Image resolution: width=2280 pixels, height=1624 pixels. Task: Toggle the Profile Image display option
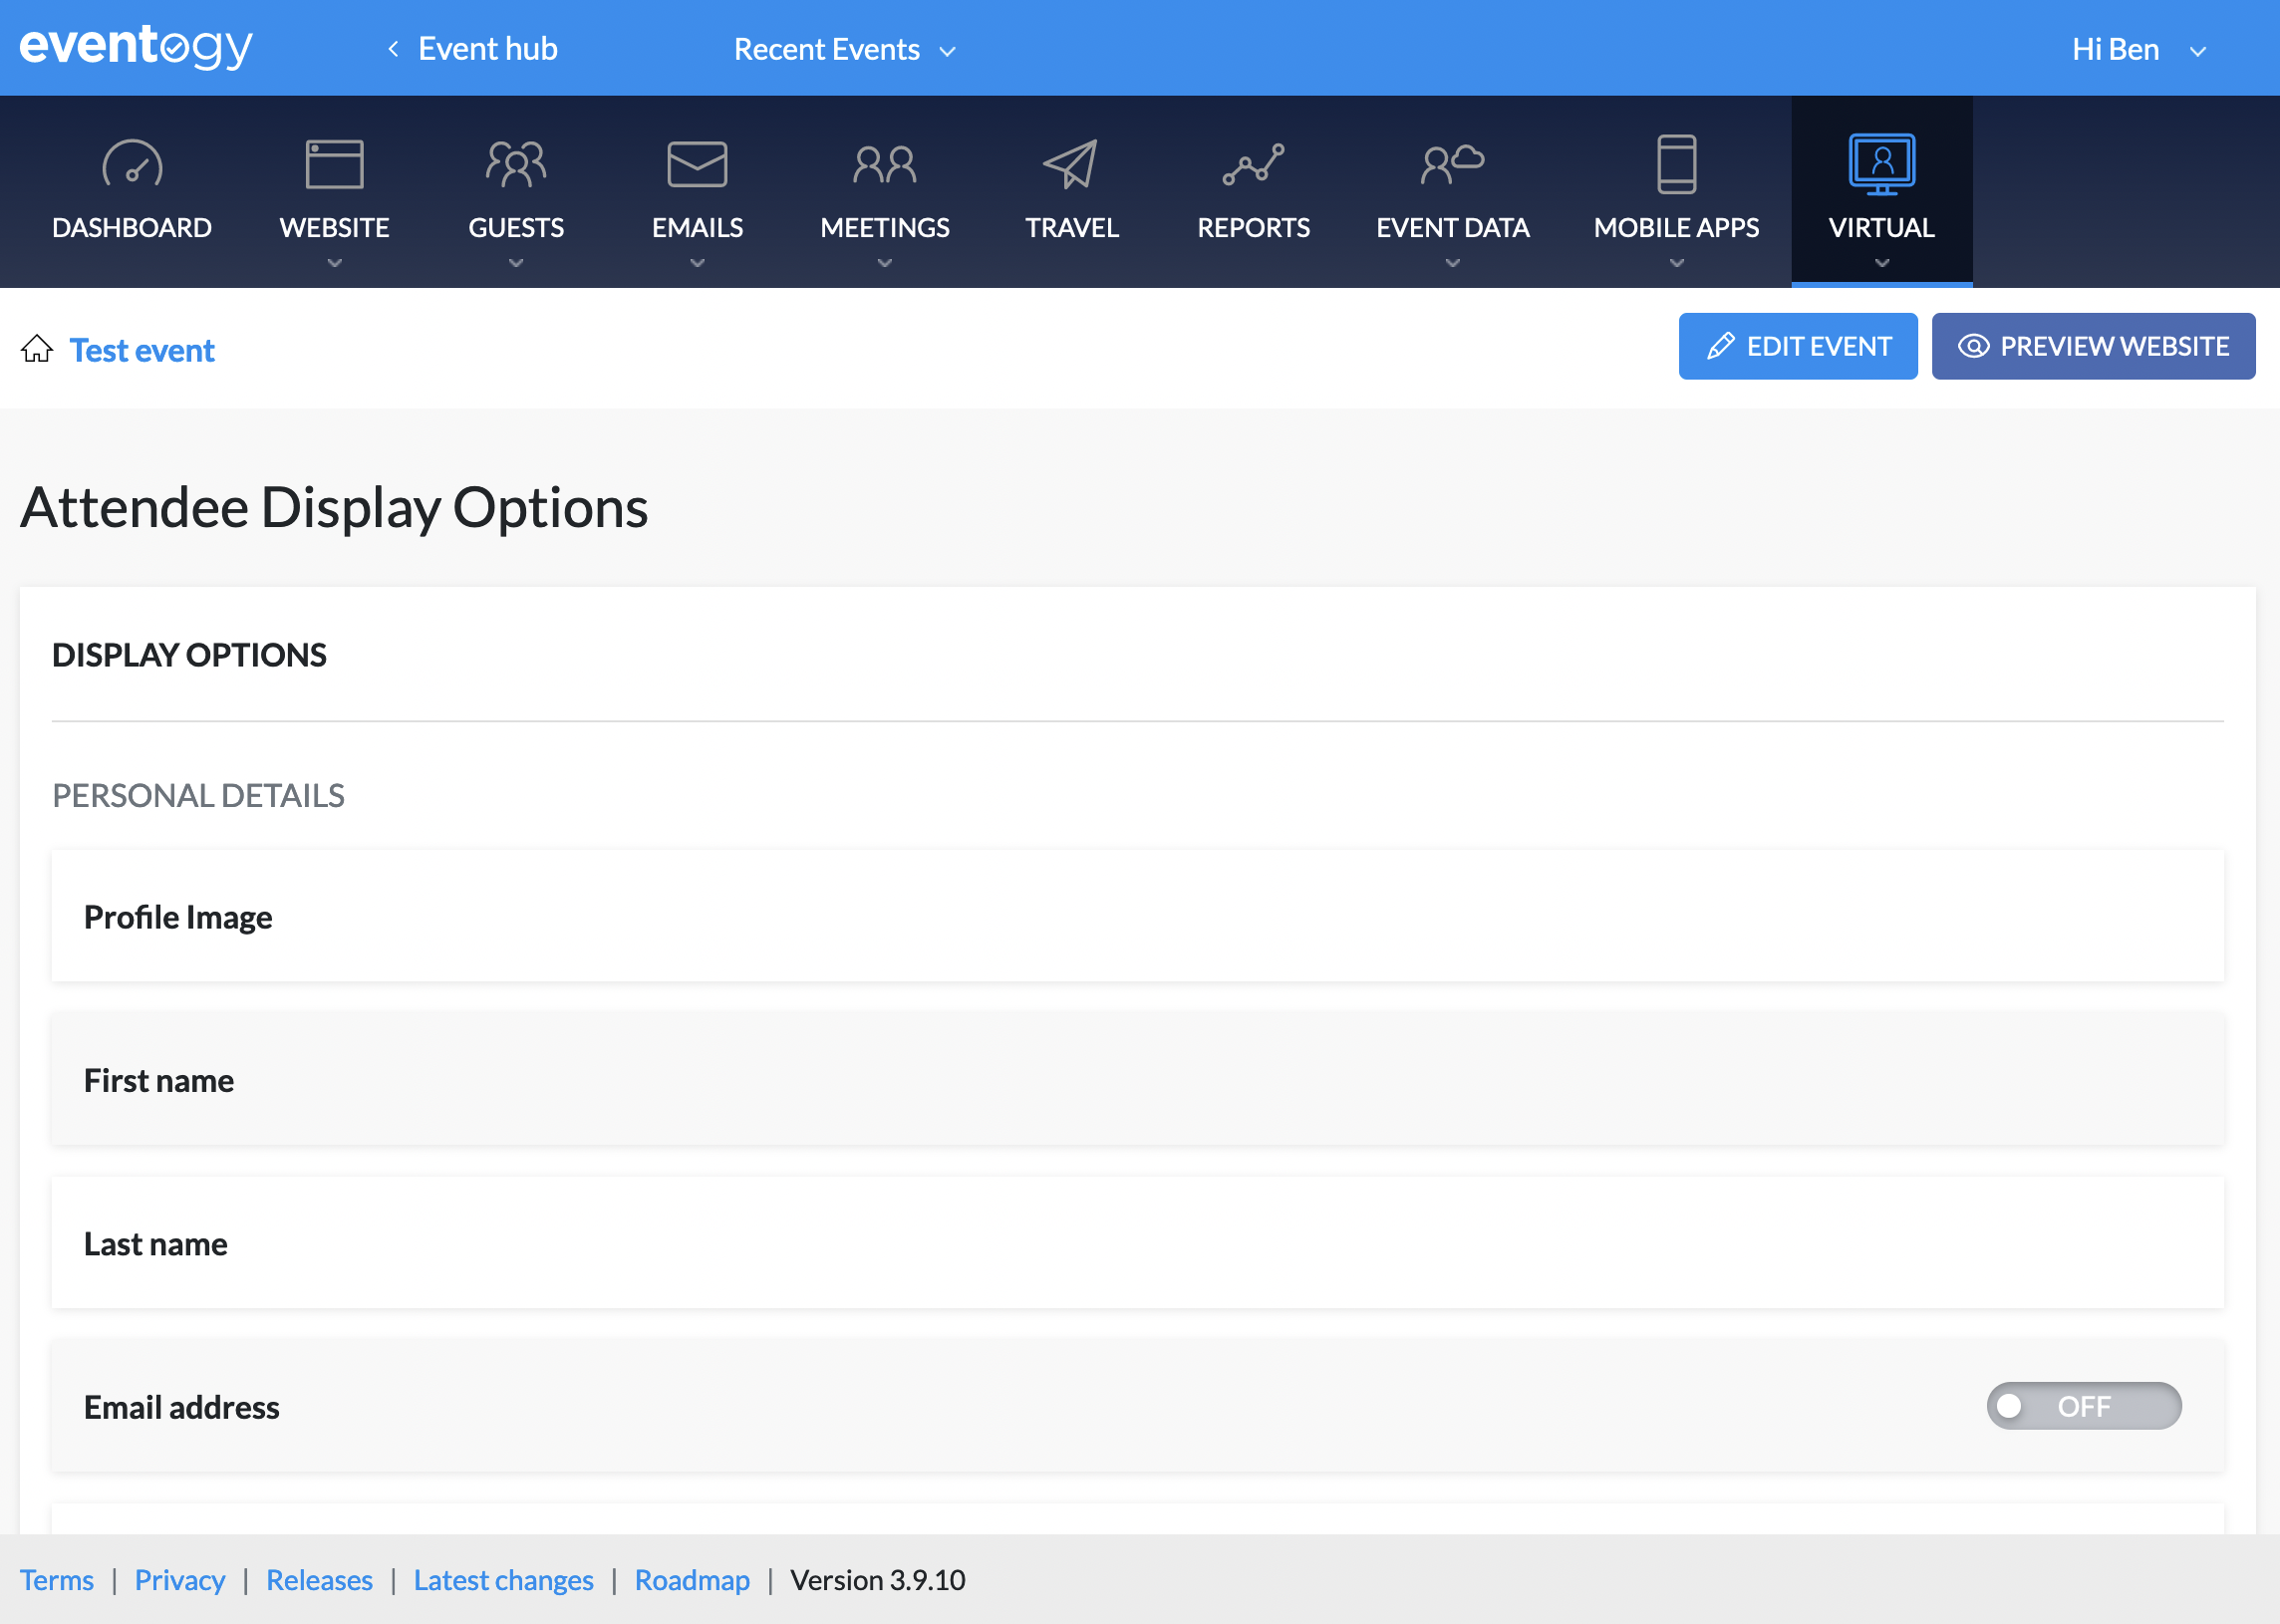(2083, 917)
